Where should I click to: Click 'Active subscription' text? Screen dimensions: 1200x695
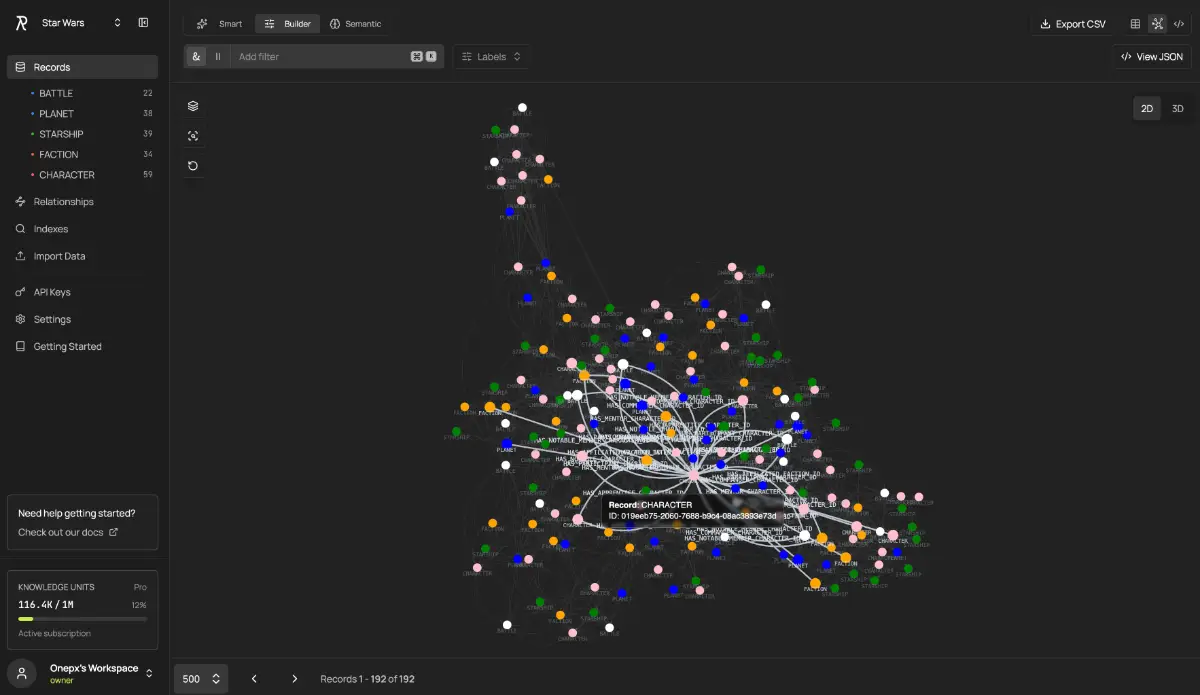coord(54,633)
